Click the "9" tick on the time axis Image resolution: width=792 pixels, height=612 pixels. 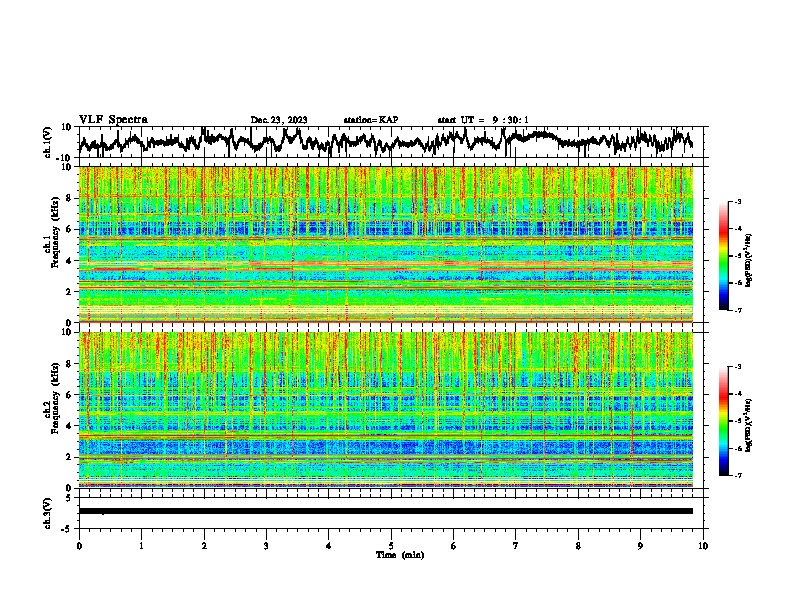pyautogui.click(x=640, y=546)
